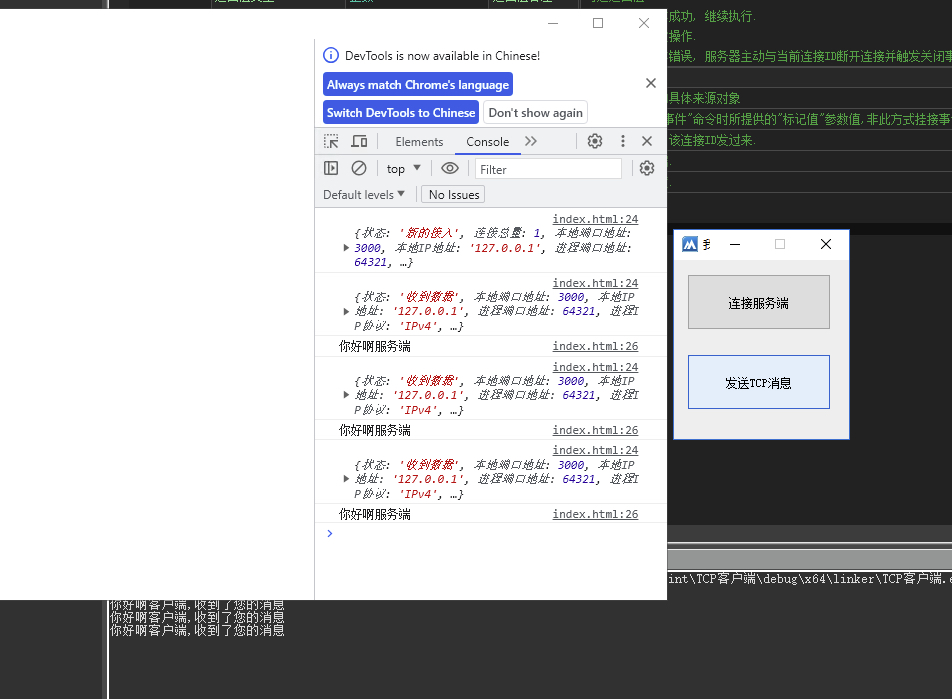Click the console input prompt line
The image size is (952, 699).
(491, 533)
